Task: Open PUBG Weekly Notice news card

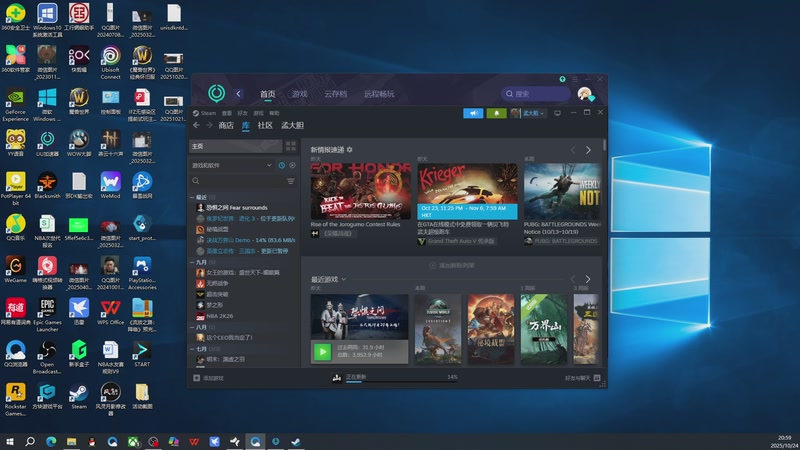Action: click(x=562, y=191)
